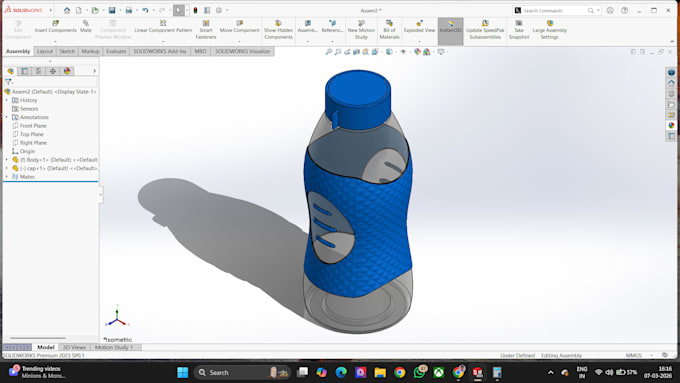Open the DimXpertManager crosshair tab
The width and height of the screenshot is (680, 383).
point(53,71)
